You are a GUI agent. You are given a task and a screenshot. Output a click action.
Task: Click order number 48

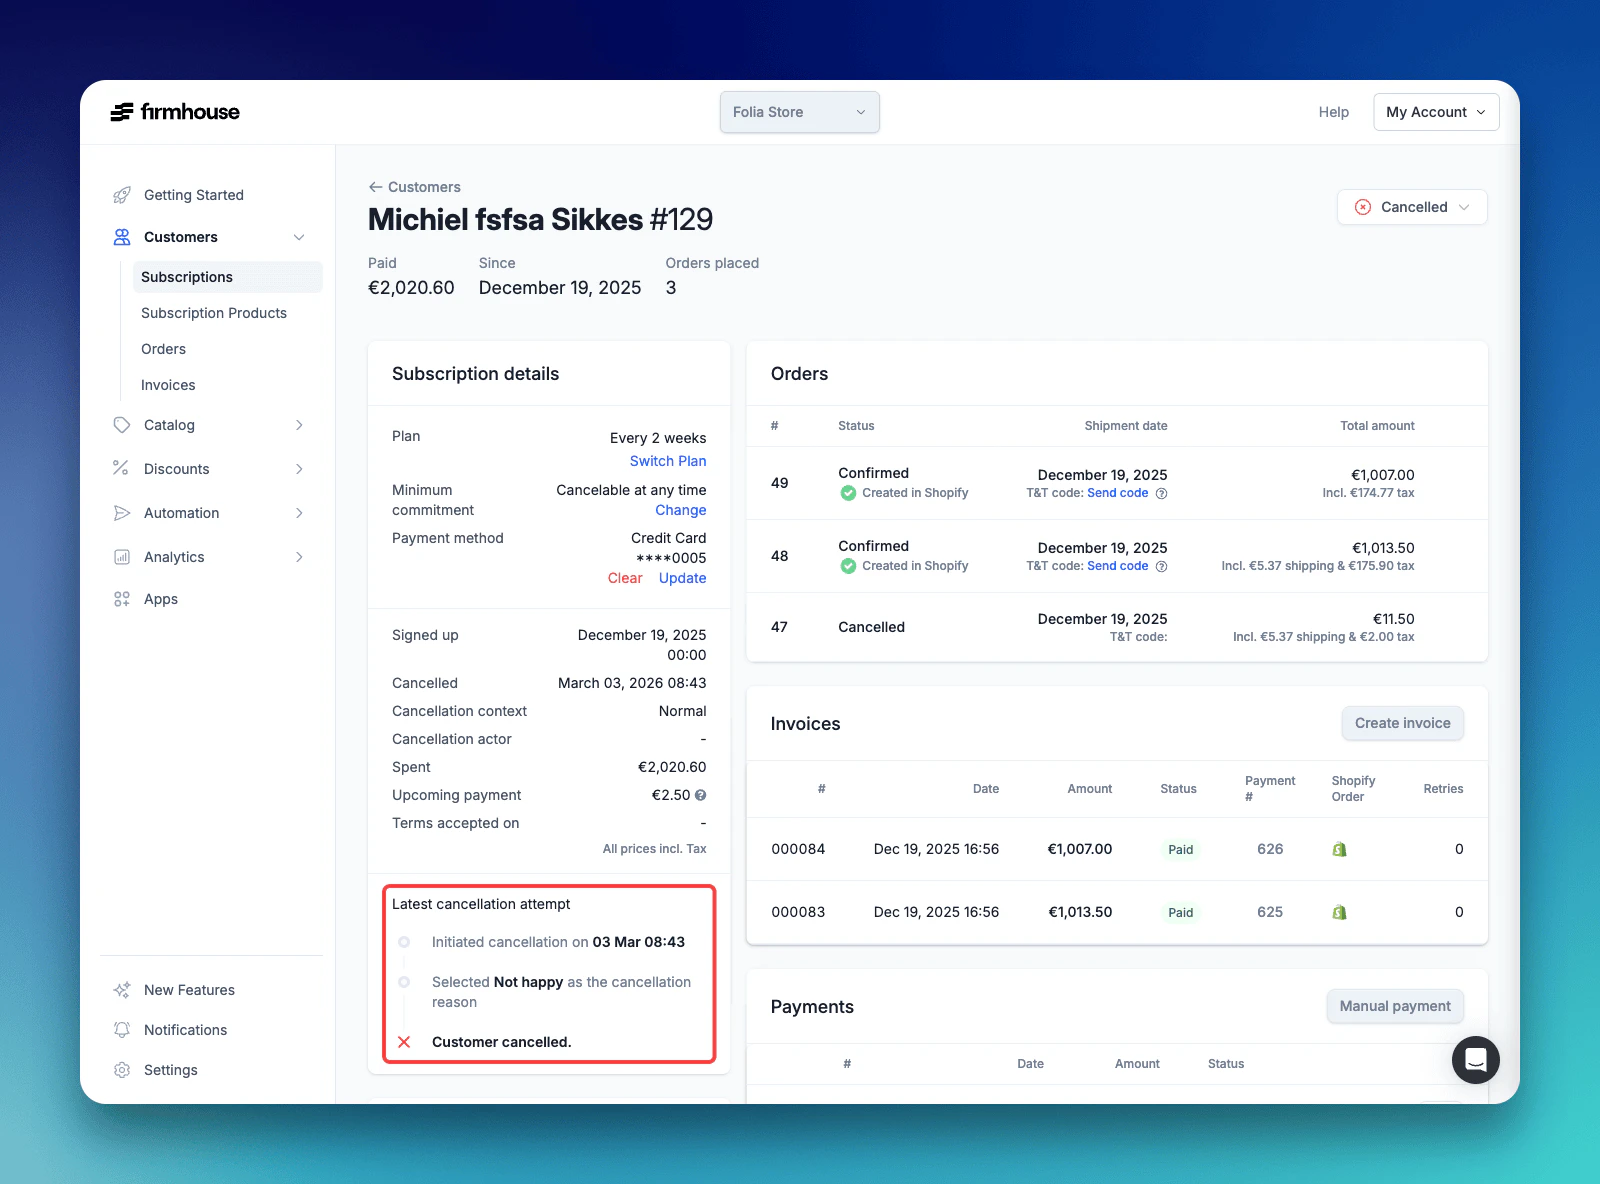780,556
